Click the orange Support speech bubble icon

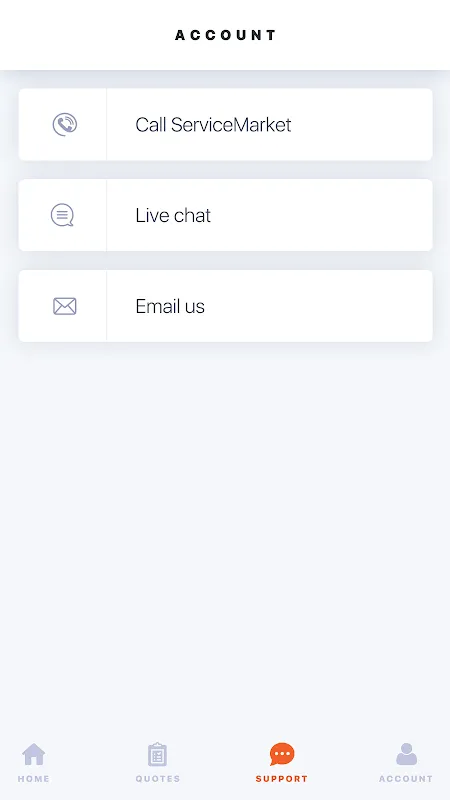[x=282, y=754]
